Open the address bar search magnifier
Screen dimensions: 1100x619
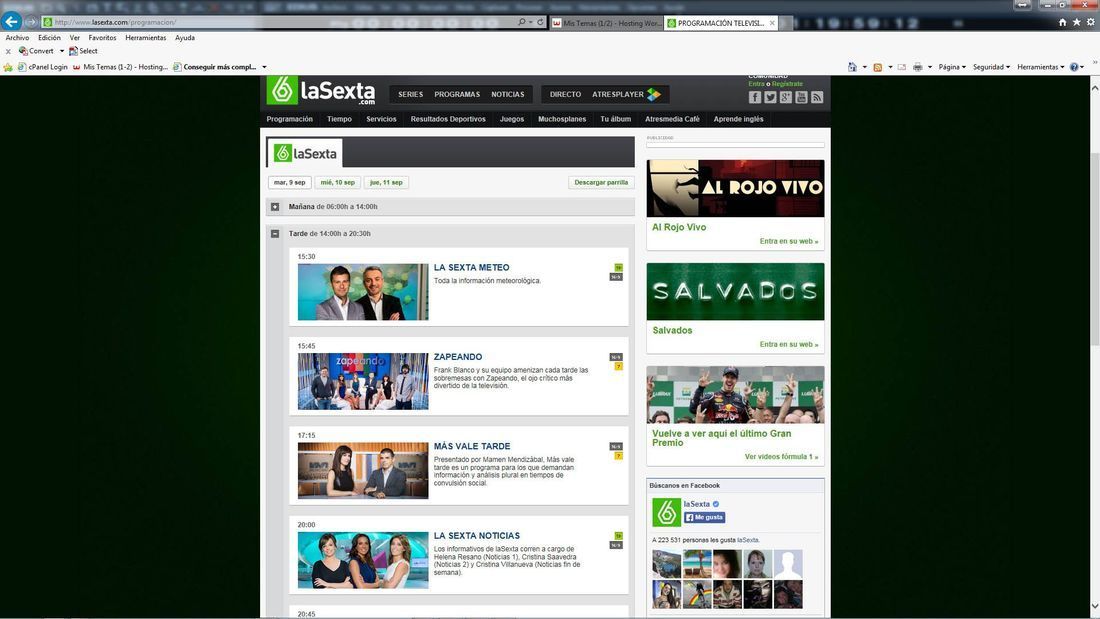click(521, 22)
